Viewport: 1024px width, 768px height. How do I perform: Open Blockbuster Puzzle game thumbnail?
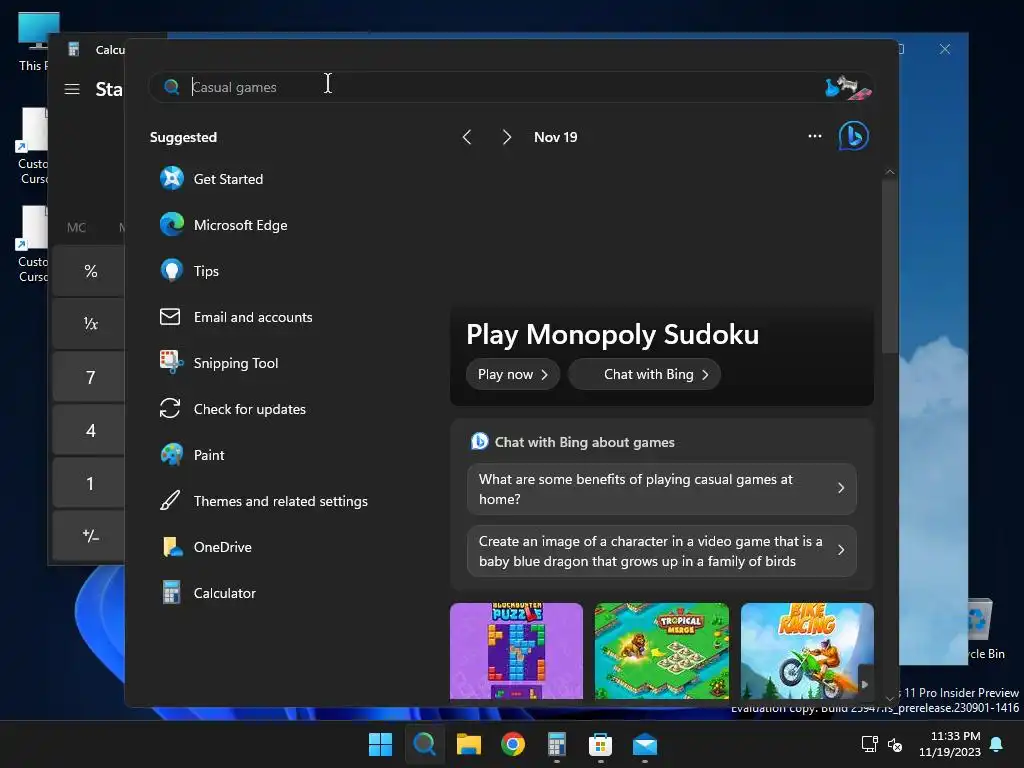(516, 650)
